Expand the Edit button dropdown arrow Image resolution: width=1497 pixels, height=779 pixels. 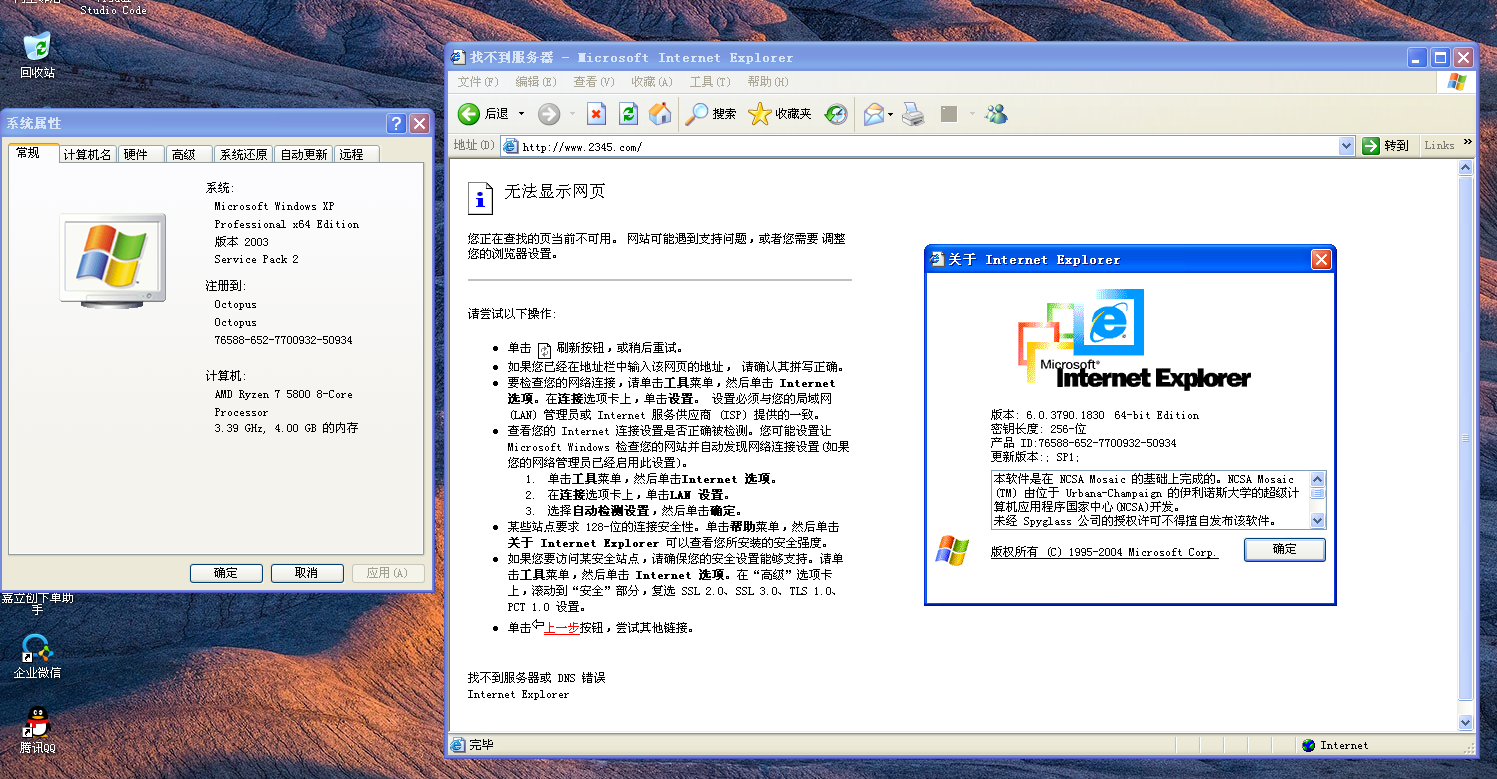coord(971,114)
